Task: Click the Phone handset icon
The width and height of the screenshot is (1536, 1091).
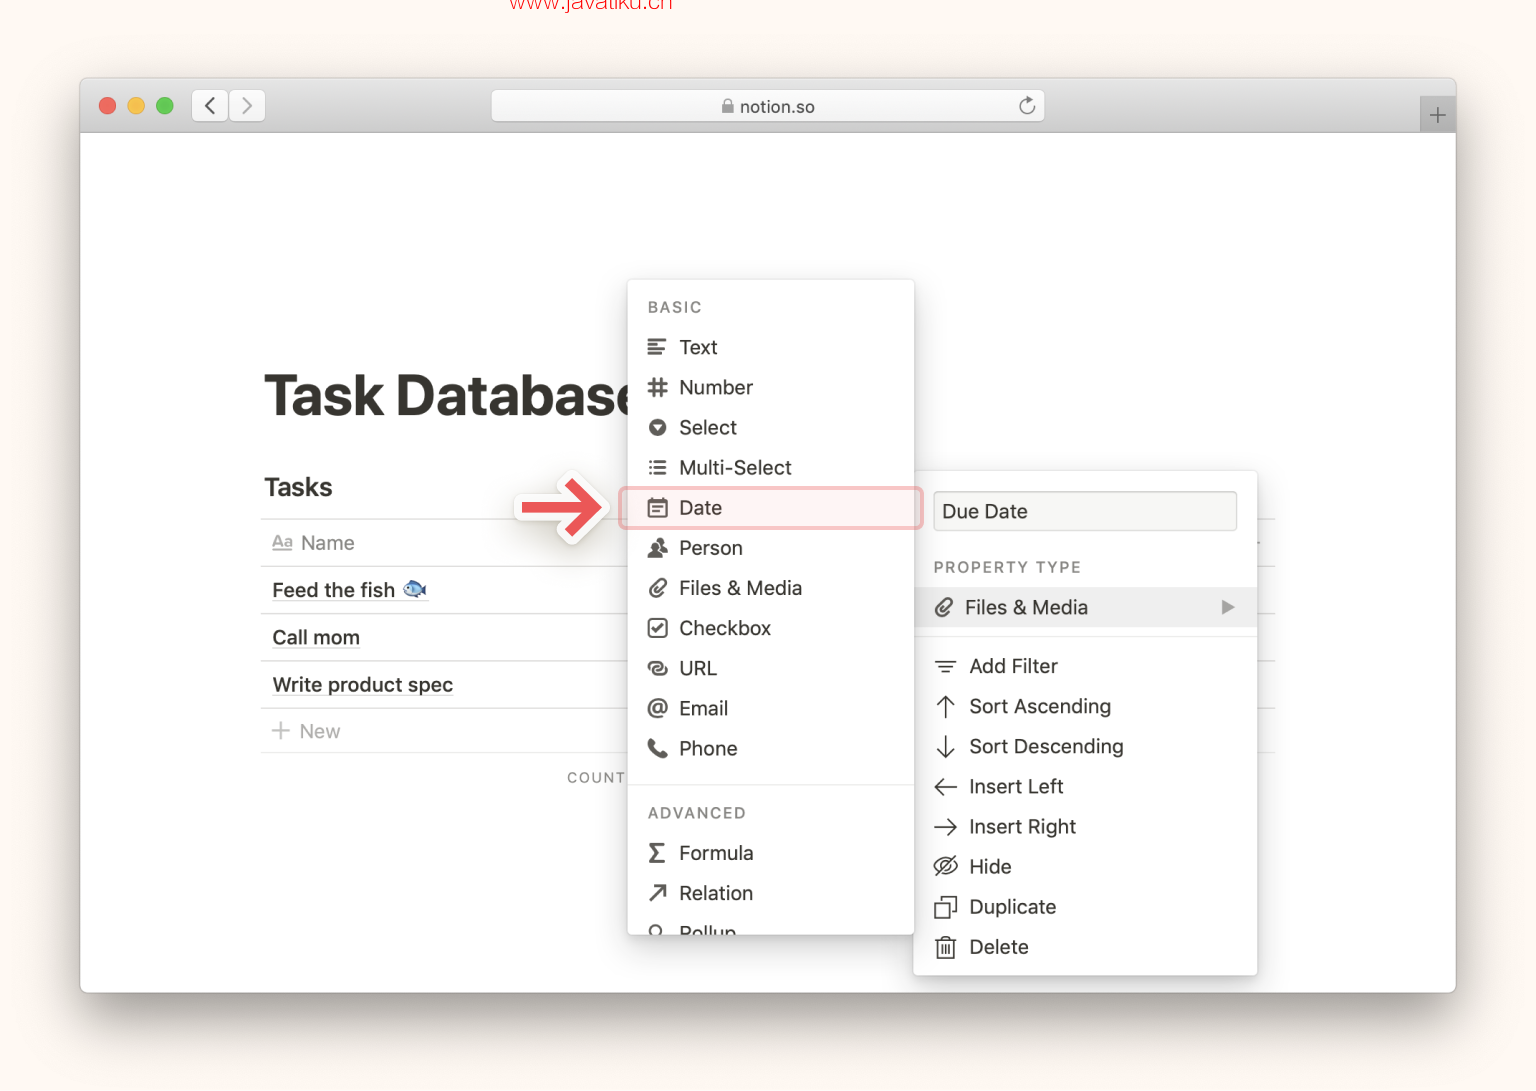Action: (657, 748)
